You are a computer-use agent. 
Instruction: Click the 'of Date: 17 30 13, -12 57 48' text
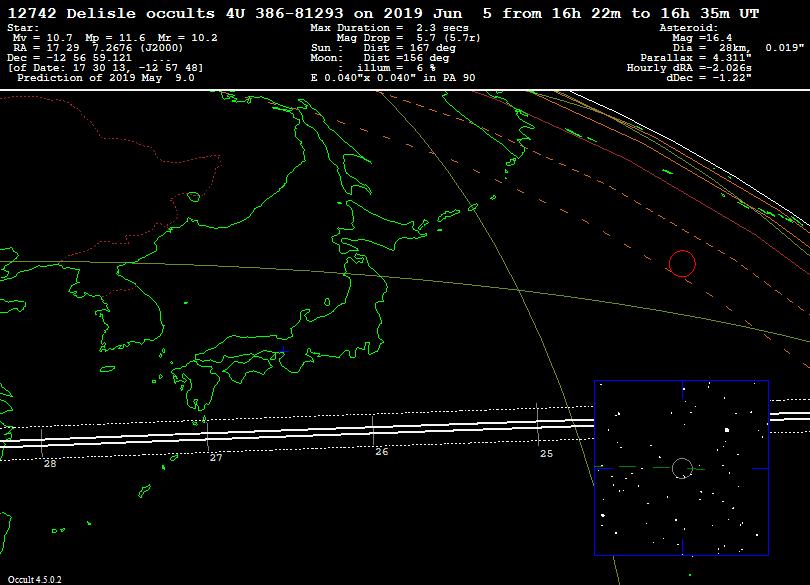[x=106, y=68]
